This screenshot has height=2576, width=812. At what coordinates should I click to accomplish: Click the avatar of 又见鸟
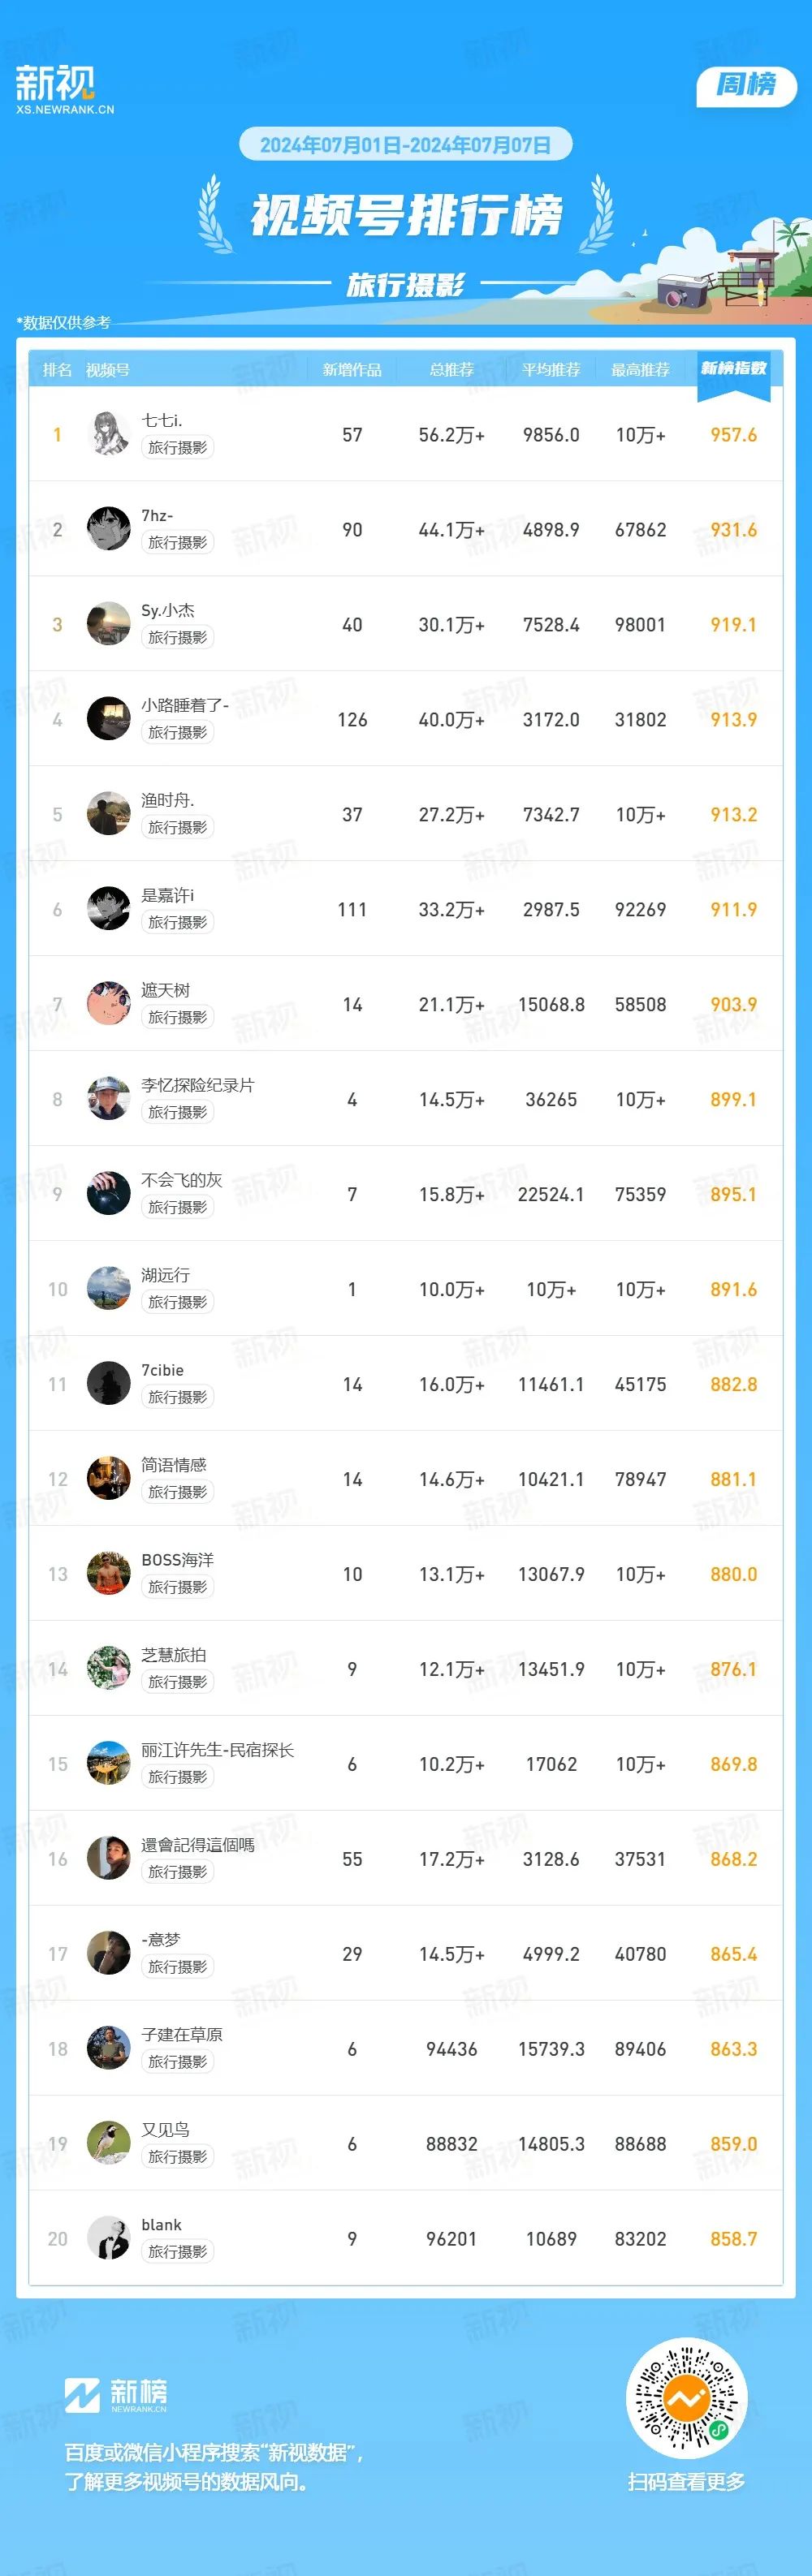[x=109, y=2144]
